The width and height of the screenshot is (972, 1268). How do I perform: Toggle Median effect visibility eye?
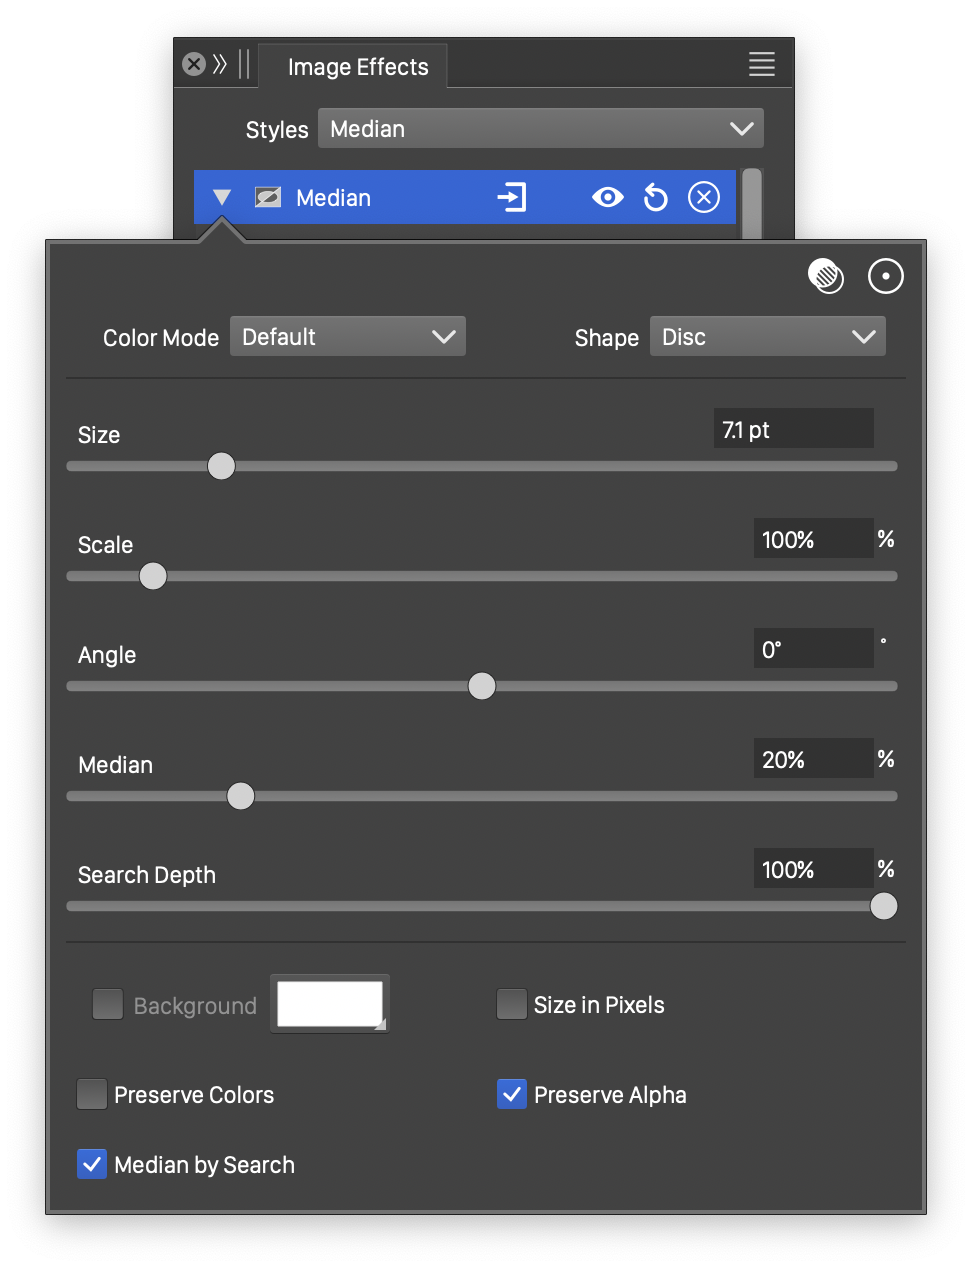tap(607, 198)
